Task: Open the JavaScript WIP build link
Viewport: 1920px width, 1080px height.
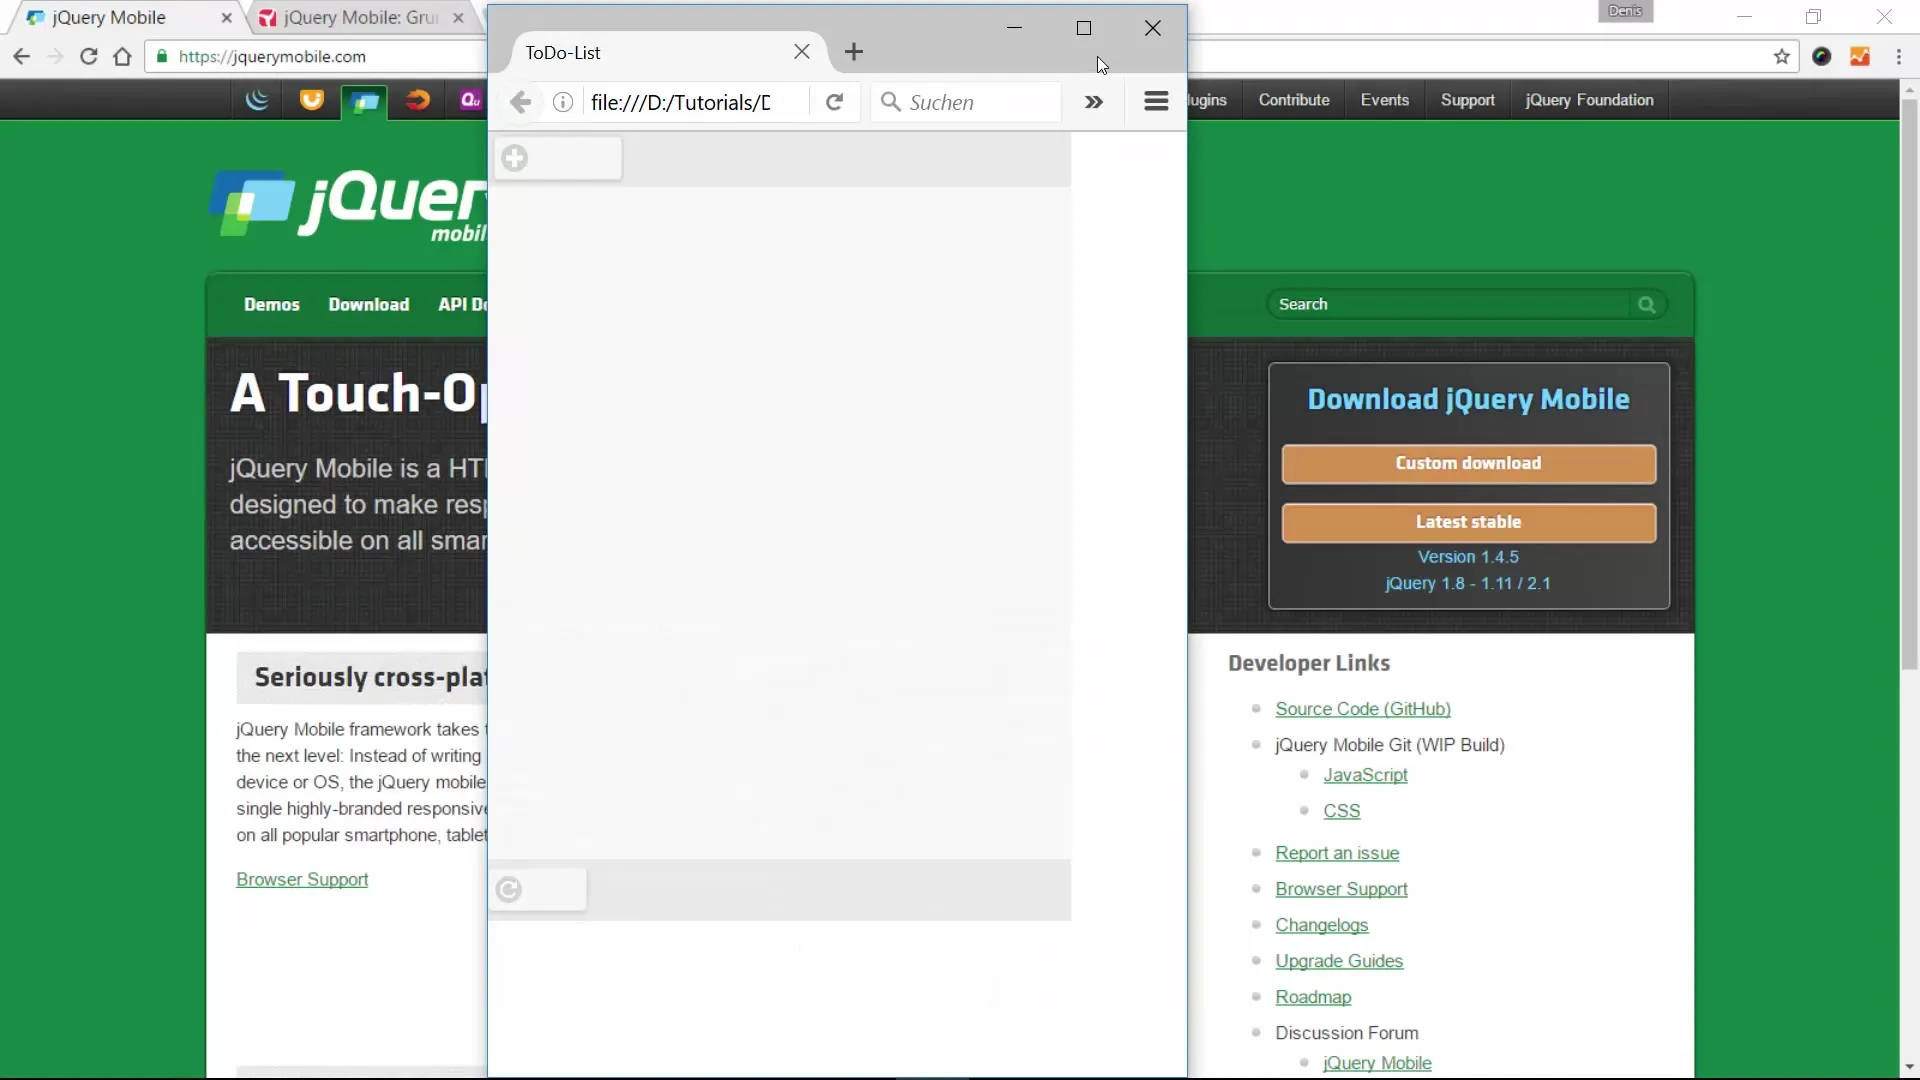Action: pos(1365,775)
